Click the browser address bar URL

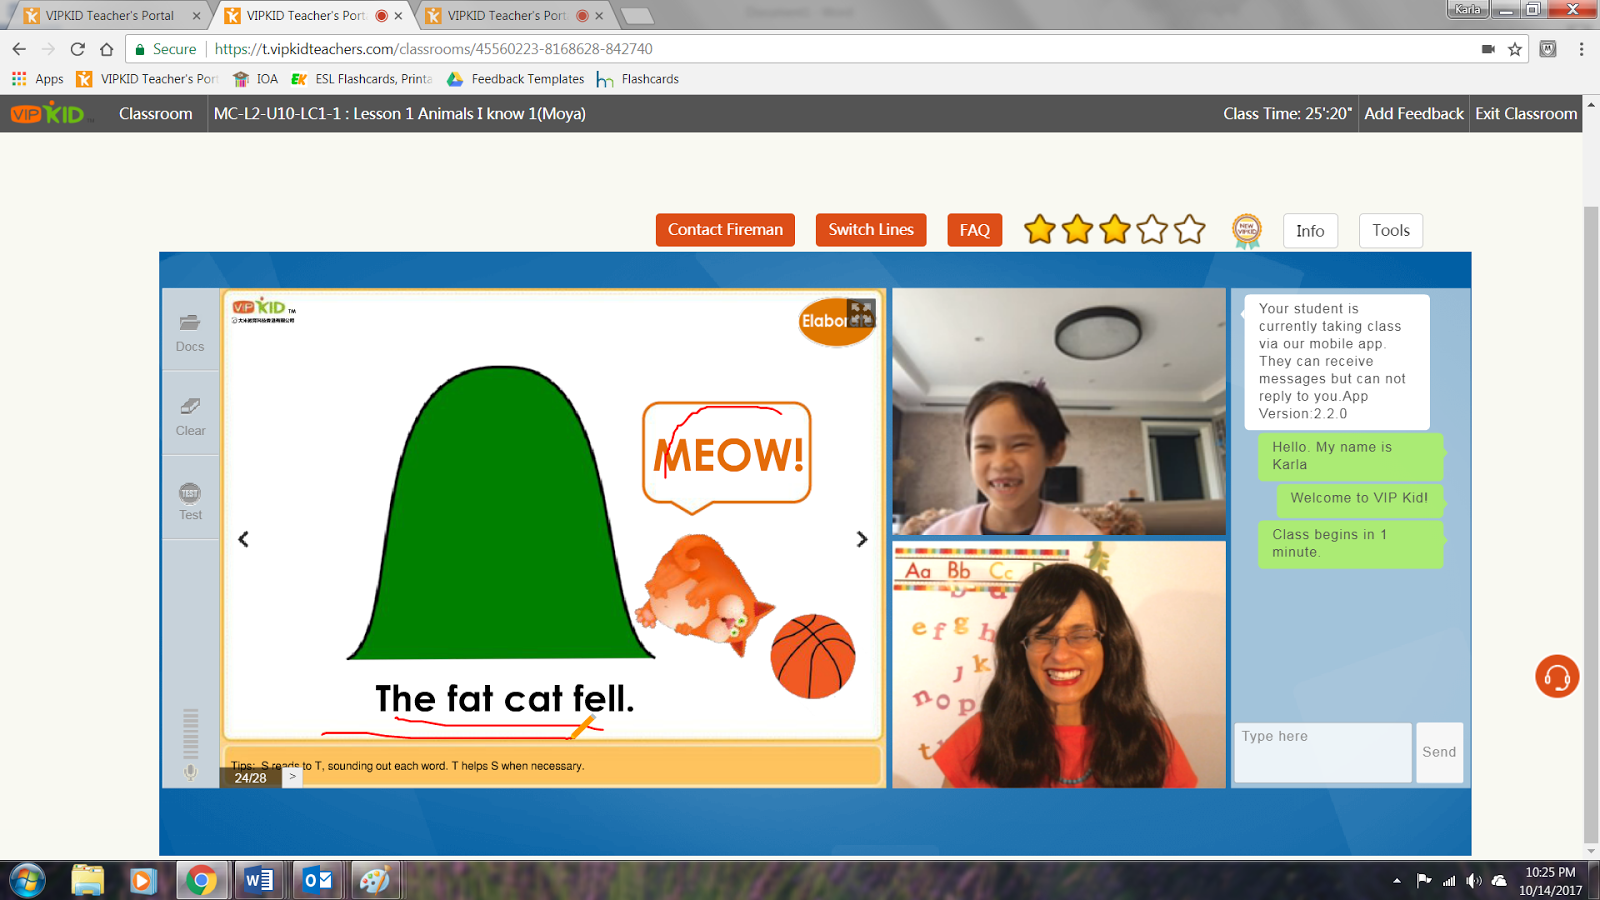click(433, 49)
